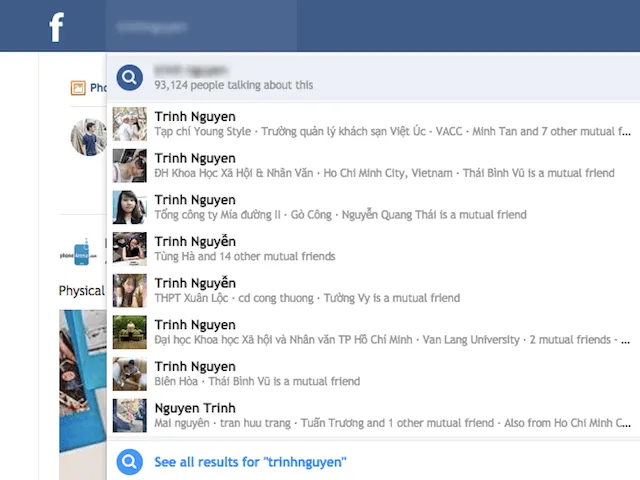
Task: Open avatar of Trinh Nguyen at Tạp chí Young Style
Action: pos(130,124)
